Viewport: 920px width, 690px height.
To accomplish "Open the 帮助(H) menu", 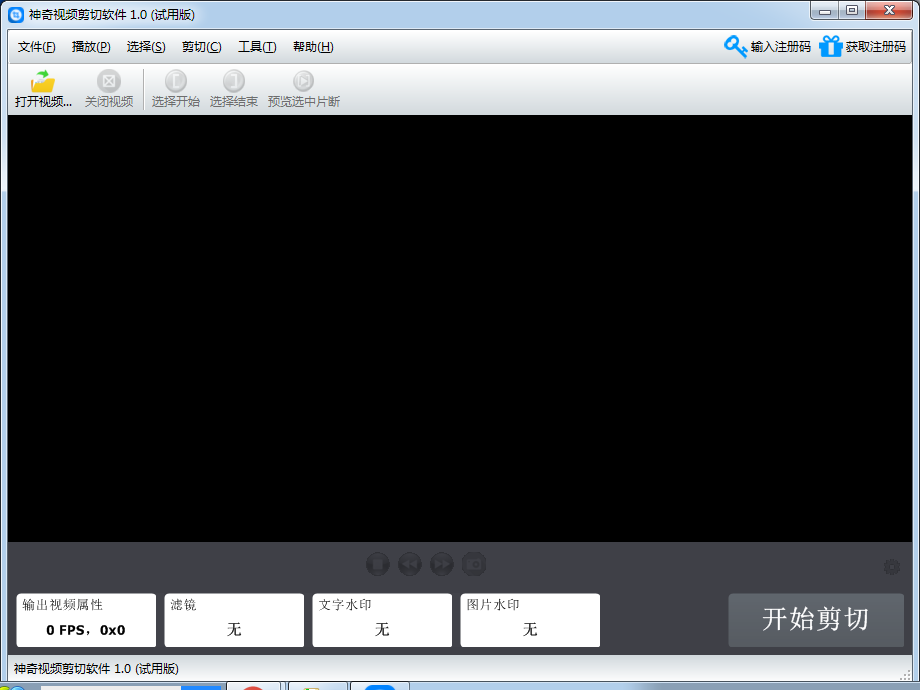I will point(313,47).
